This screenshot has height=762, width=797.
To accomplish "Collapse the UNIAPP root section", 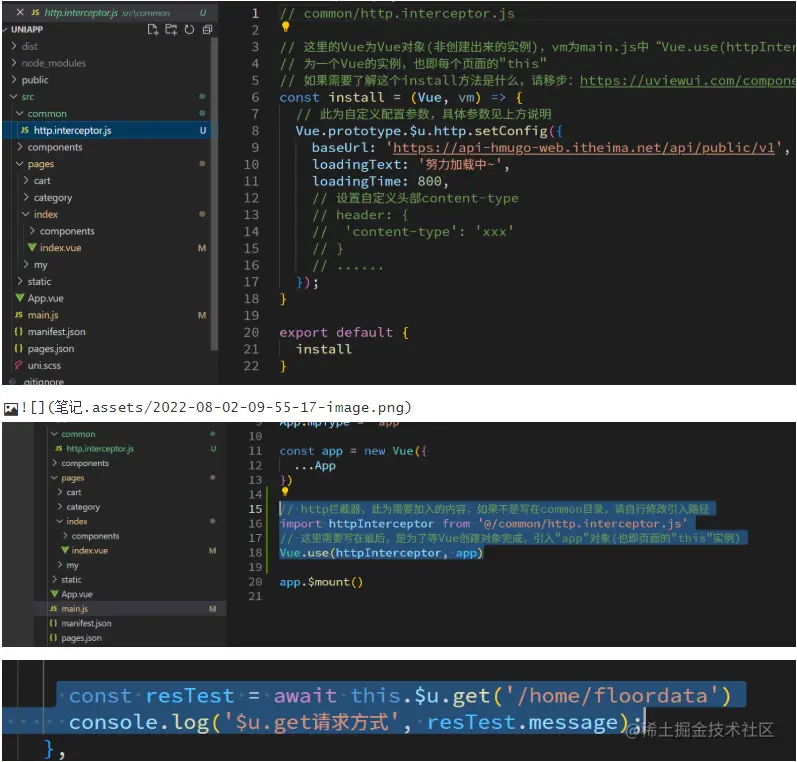I will [7, 29].
